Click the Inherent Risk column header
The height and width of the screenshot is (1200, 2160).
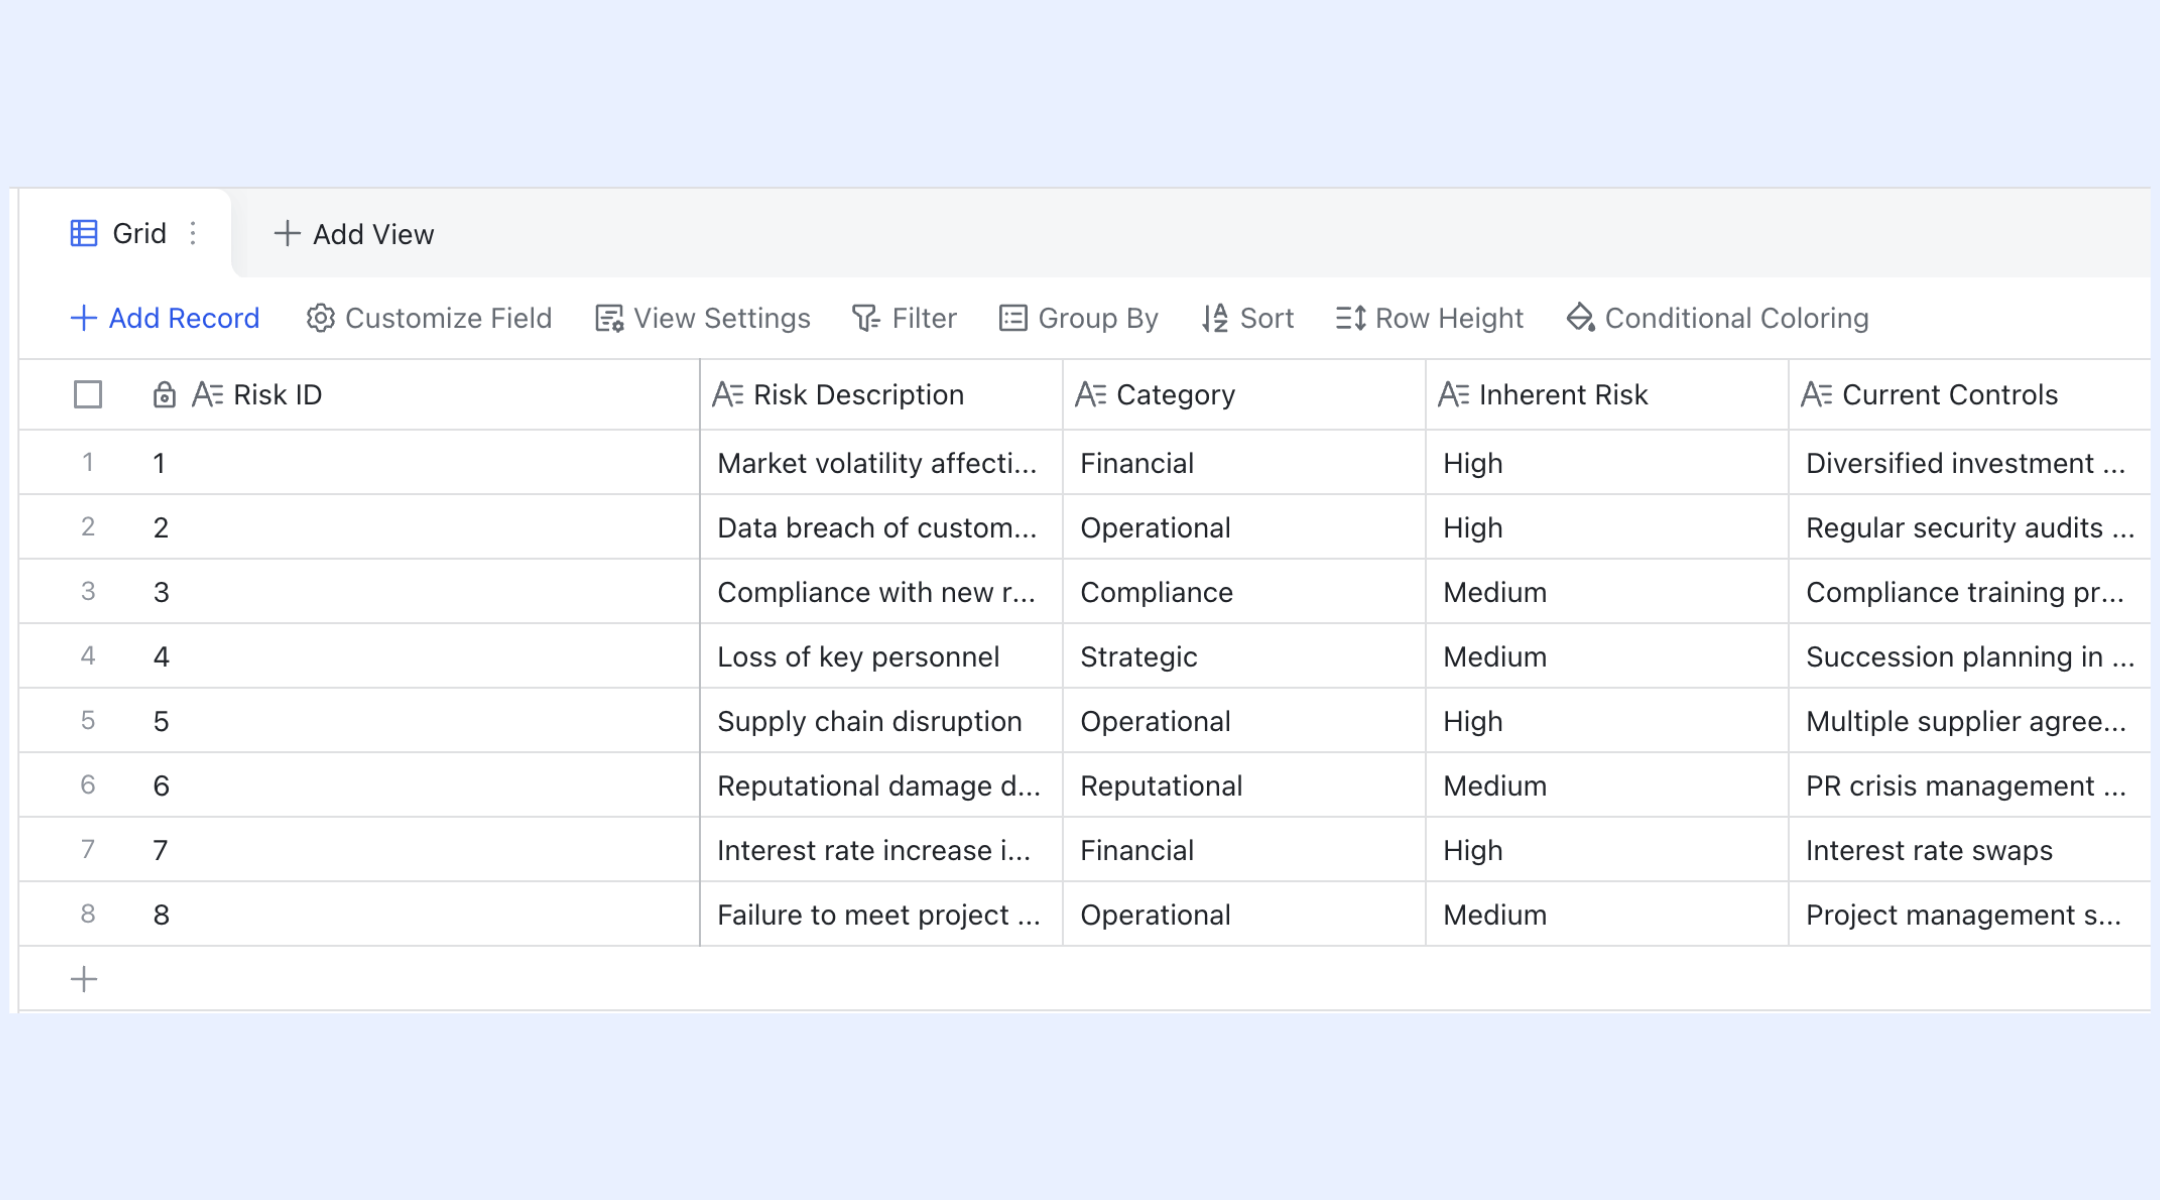click(1607, 395)
